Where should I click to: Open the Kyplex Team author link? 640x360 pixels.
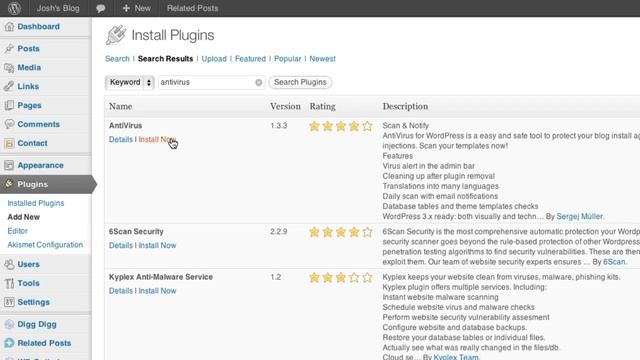tap(456, 357)
